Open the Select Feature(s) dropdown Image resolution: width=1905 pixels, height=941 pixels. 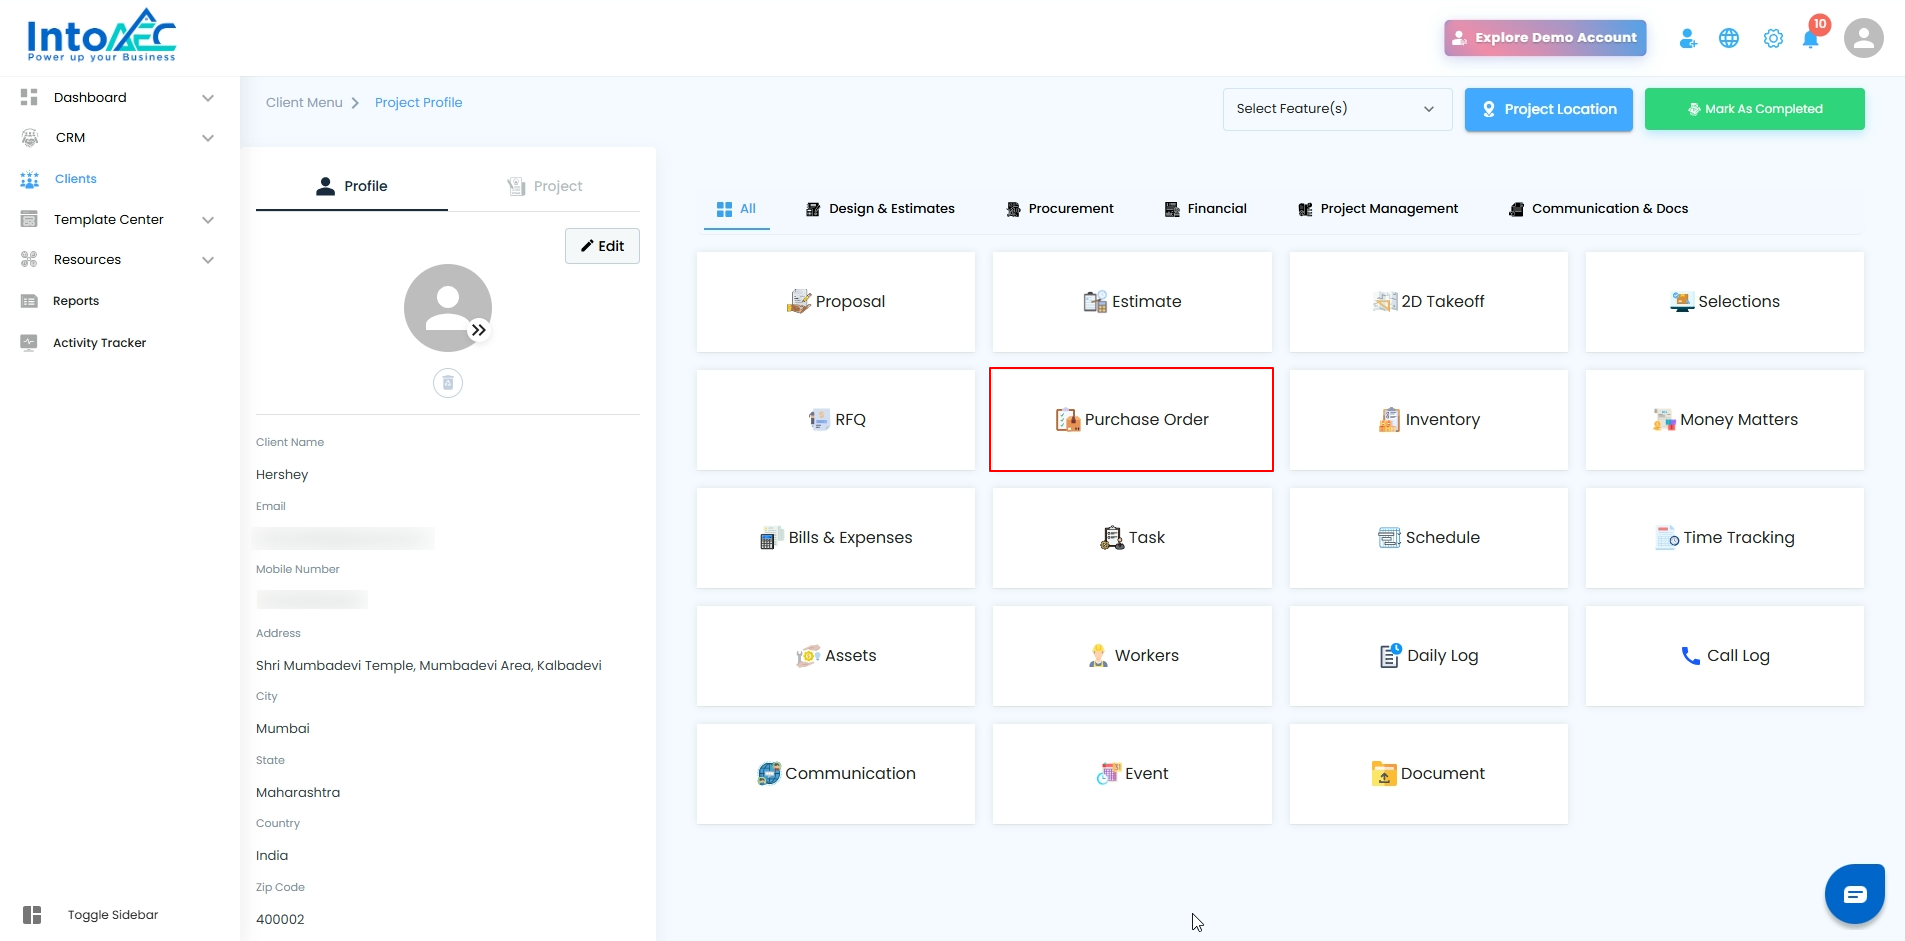coord(1337,109)
